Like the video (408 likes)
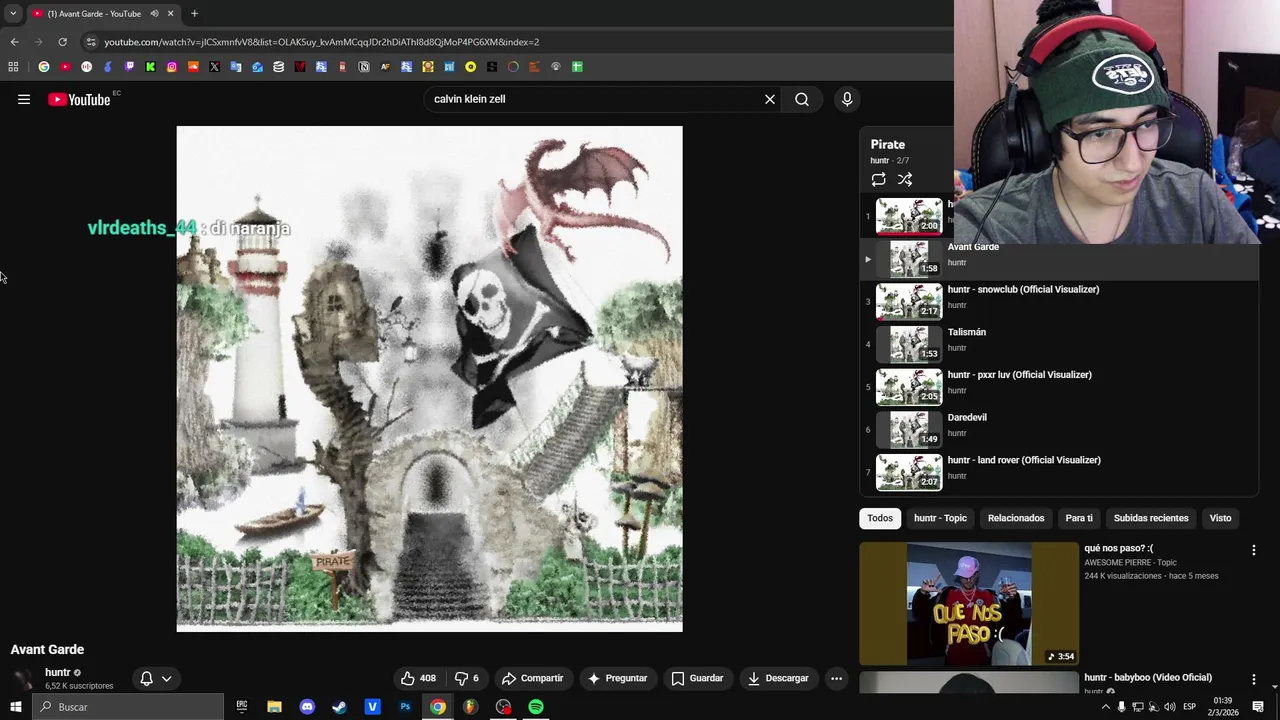The height and width of the screenshot is (720, 1280). pyautogui.click(x=418, y=678)
